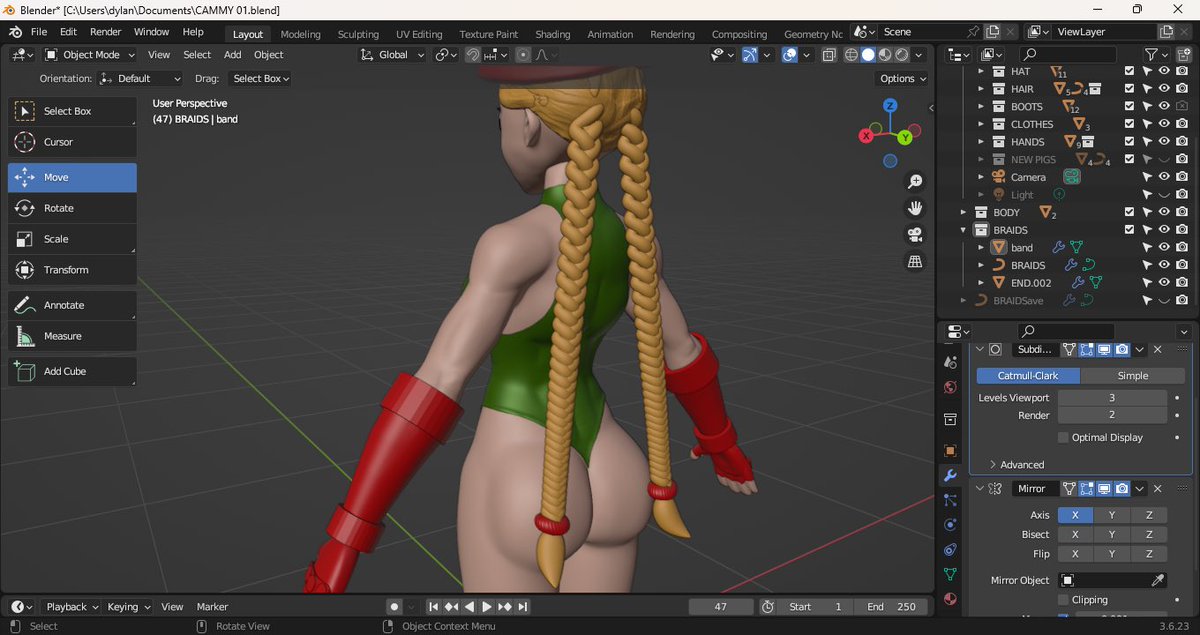Open the outliner filter dropdown
1200x635 pixels.
pyautogui.click(x=1156, y=55)
